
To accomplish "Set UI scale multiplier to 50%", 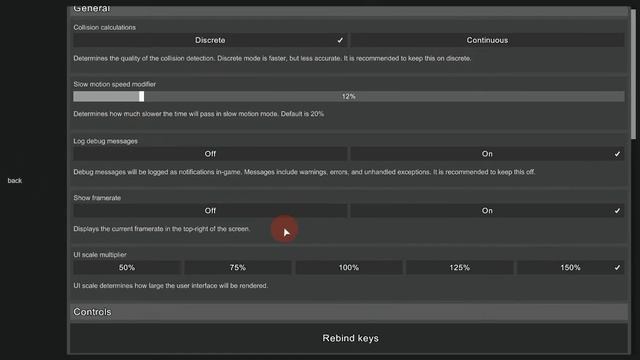I will pyautogui.click(x=127, y=267).
